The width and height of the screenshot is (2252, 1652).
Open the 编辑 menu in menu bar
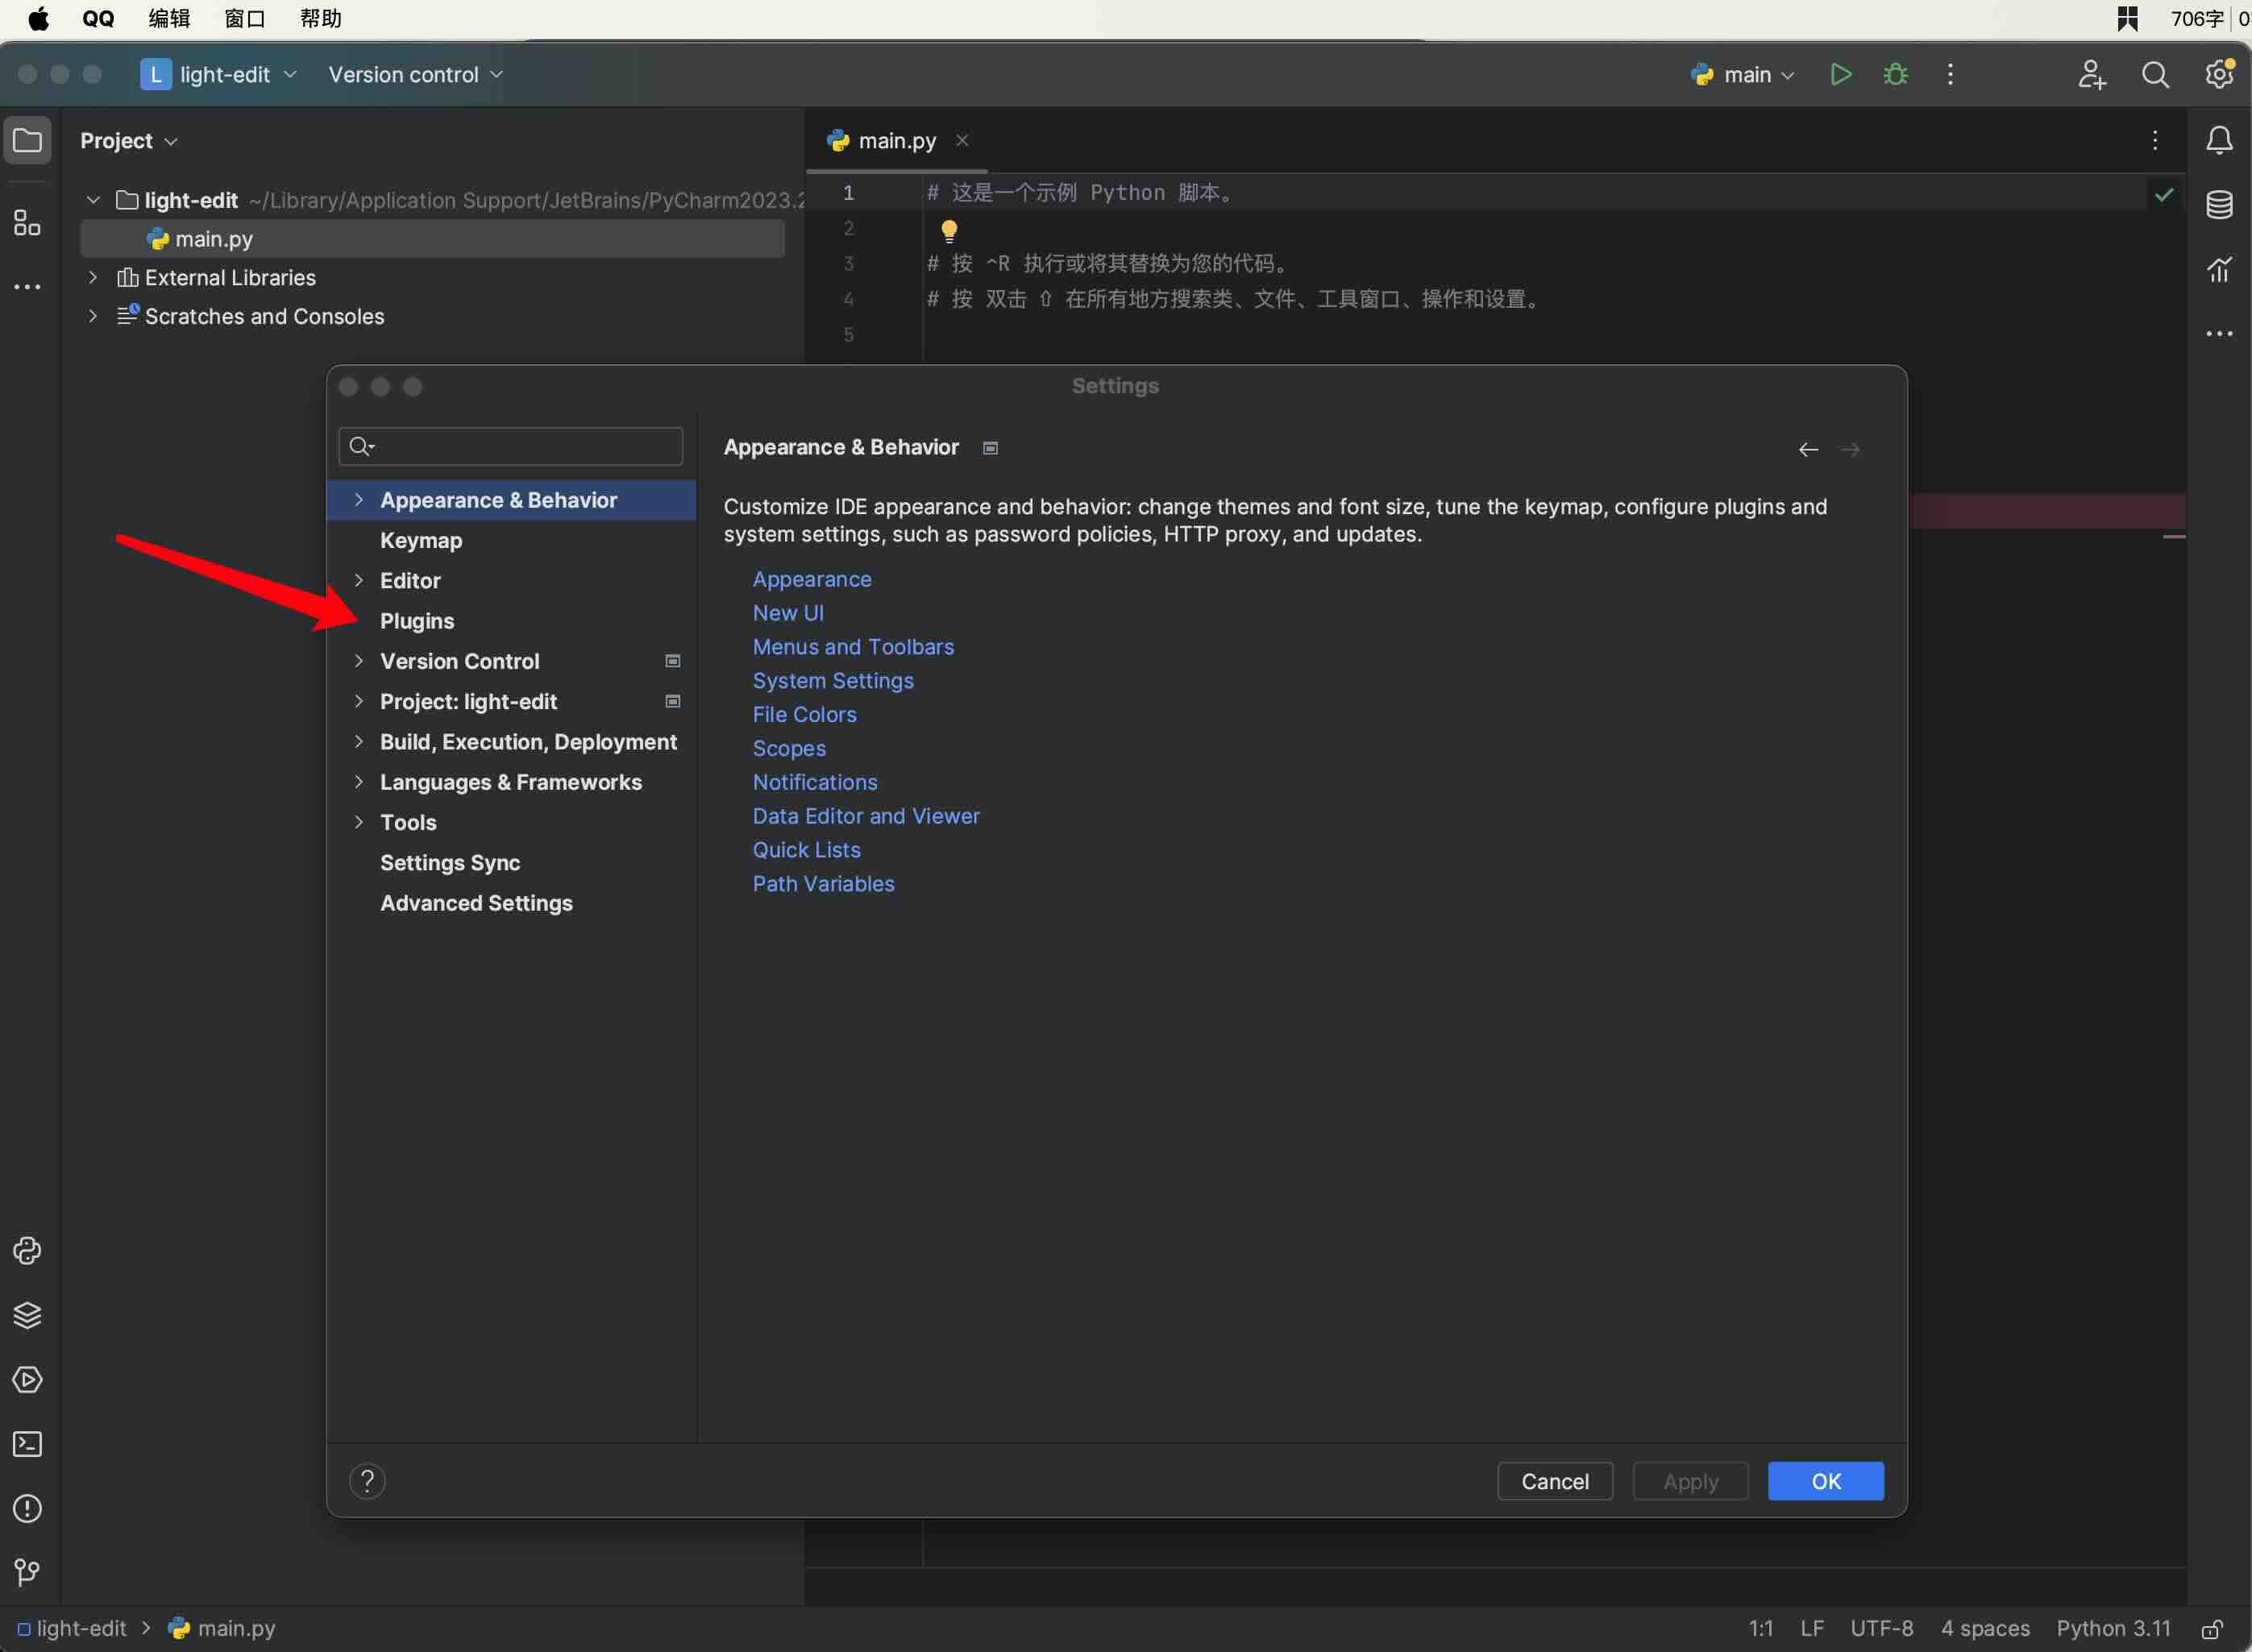[169, 18]
